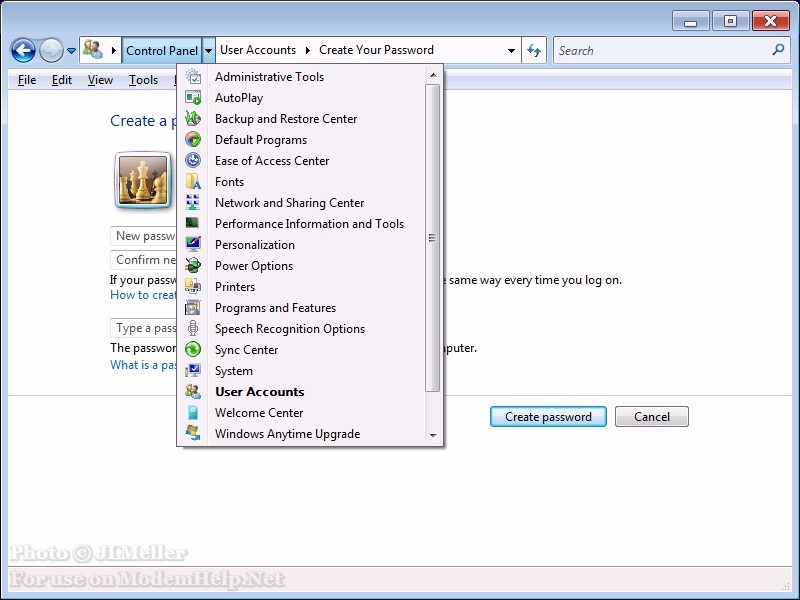Screen dimensions: 800x600
Task: Select Network and Sharing Center
Action: pos(289,203)
